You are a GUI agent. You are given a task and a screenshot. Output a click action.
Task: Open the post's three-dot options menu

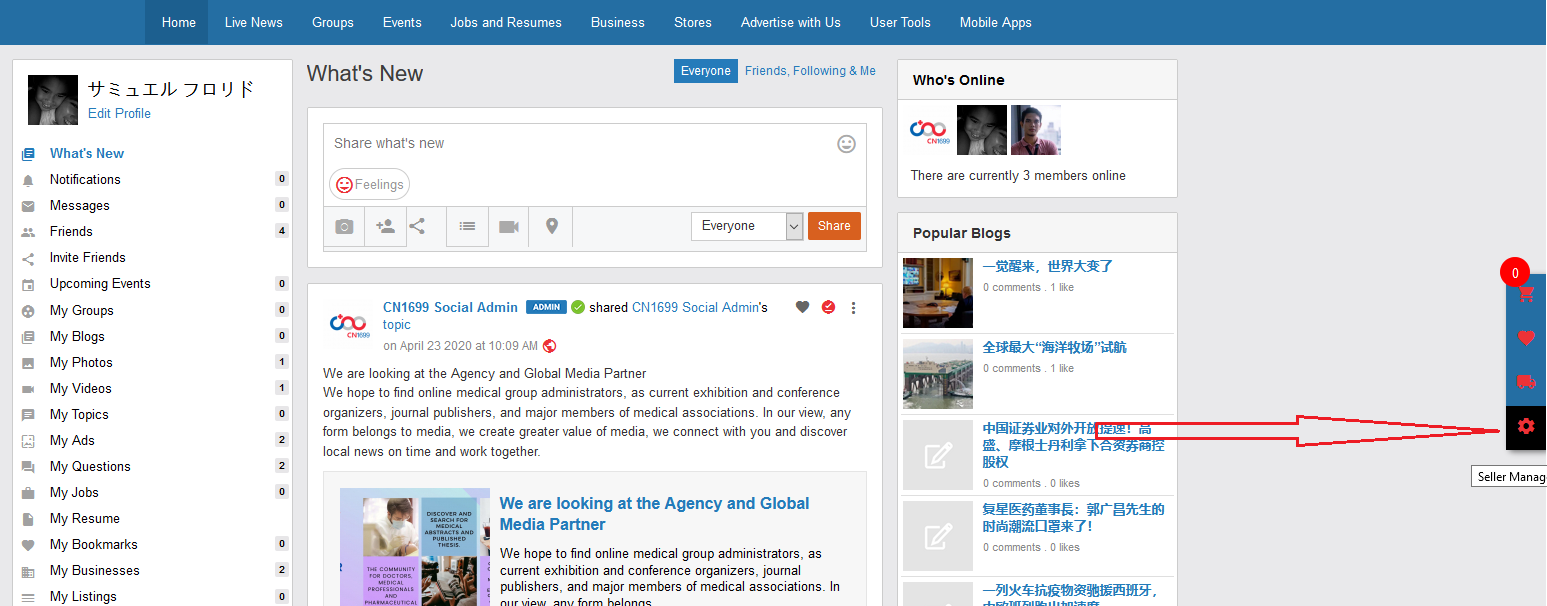853,308
